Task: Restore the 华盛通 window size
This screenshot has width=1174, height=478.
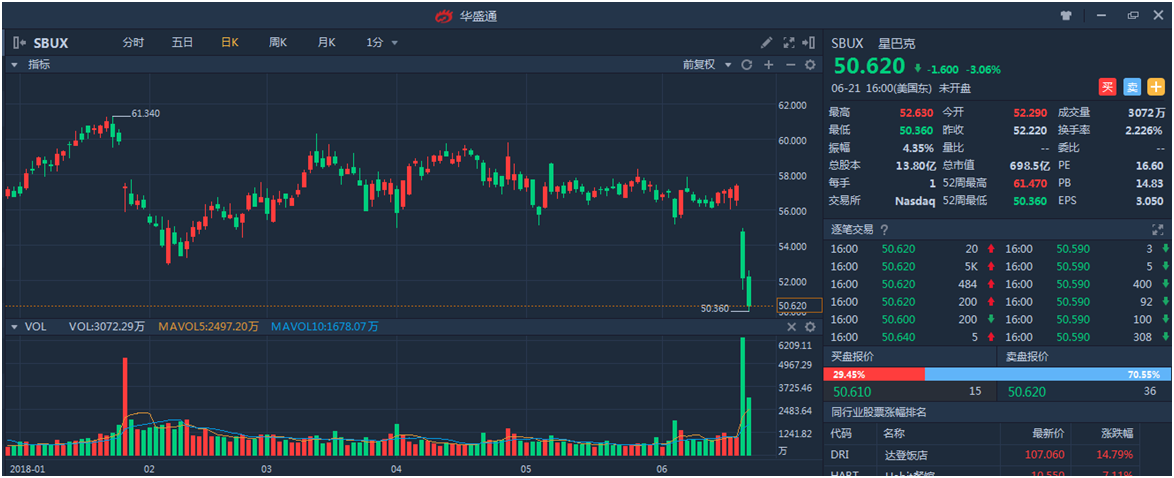Action: [1133, 15]
